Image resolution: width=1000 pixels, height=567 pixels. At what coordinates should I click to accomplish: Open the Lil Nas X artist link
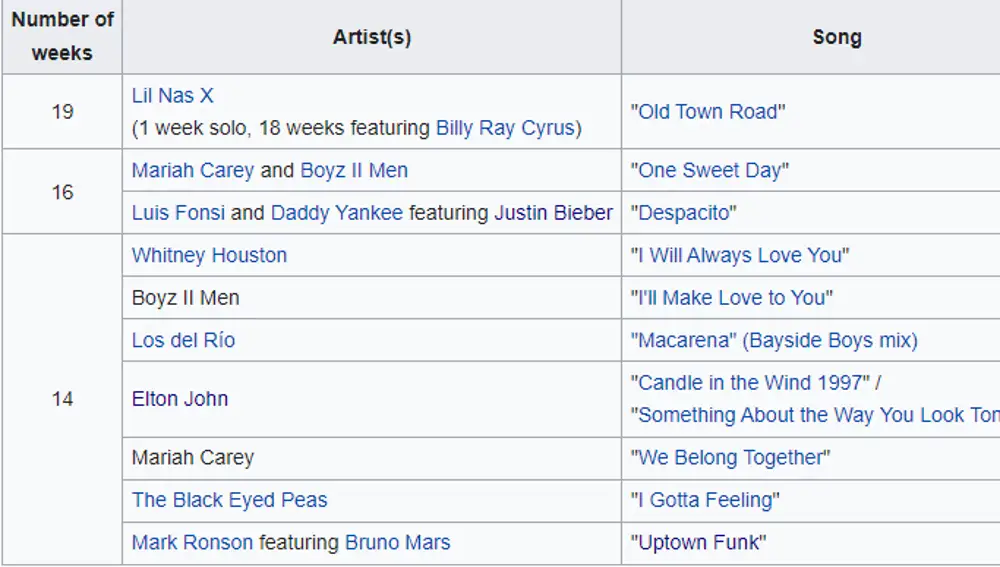tap(172, 96)
